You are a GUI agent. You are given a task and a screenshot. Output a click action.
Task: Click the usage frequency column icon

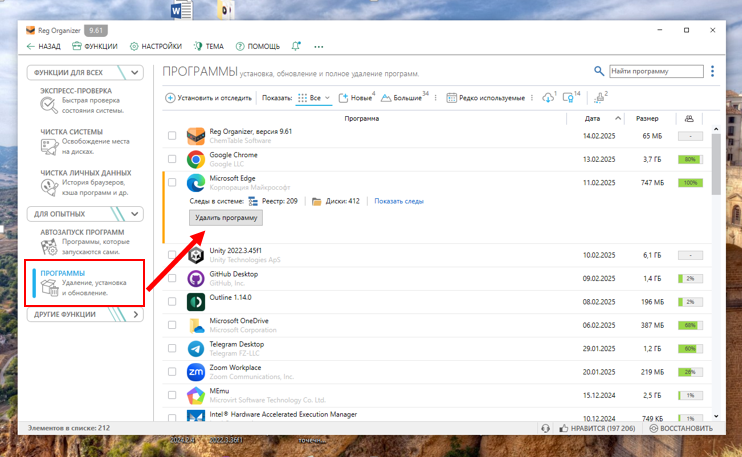pos(689,118)
